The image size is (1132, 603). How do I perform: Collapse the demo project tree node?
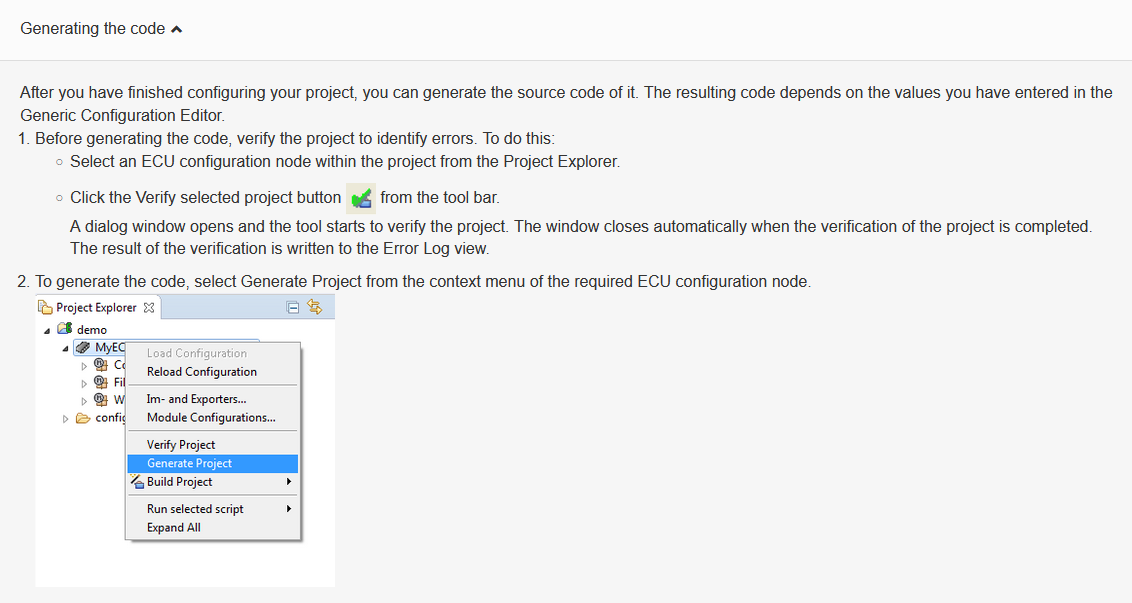[x=47, y=330]
